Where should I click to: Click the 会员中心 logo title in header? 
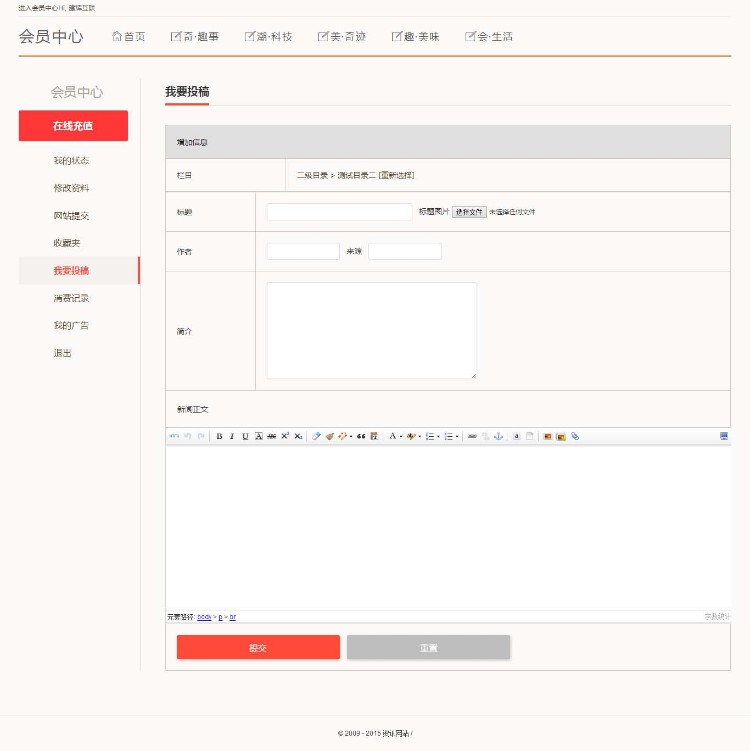point(51,36)
